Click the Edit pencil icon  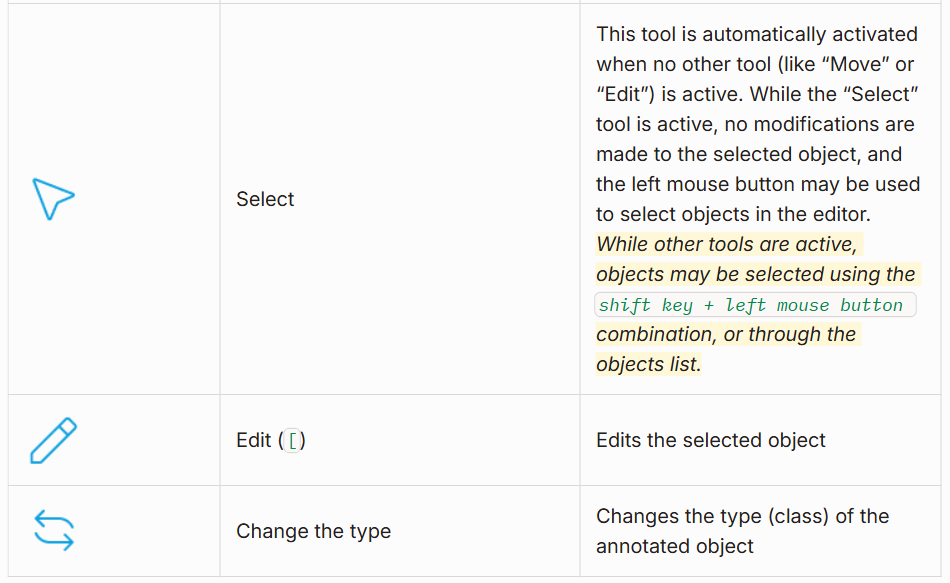coord(53,440)
